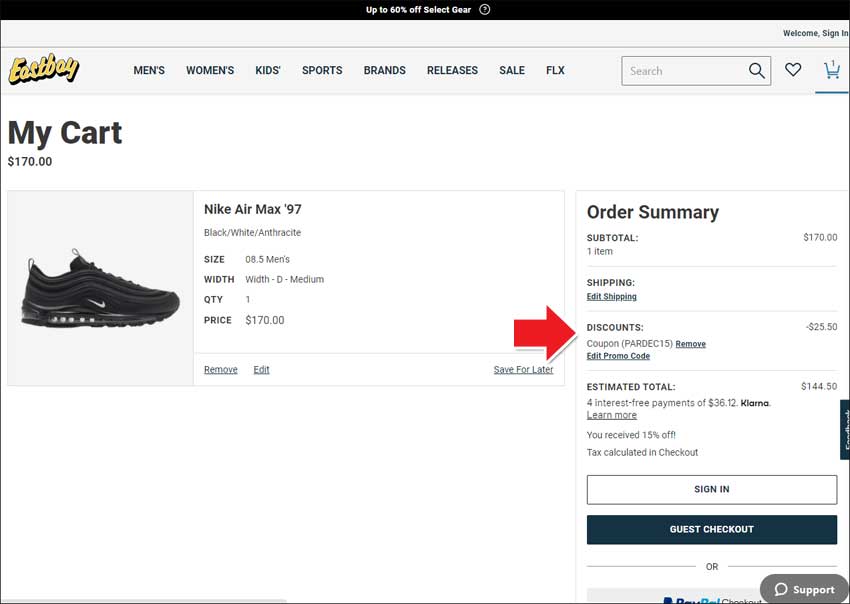Click the $144.50 estimated total
This screenshot has height=604, width=850.
(819, 387)
